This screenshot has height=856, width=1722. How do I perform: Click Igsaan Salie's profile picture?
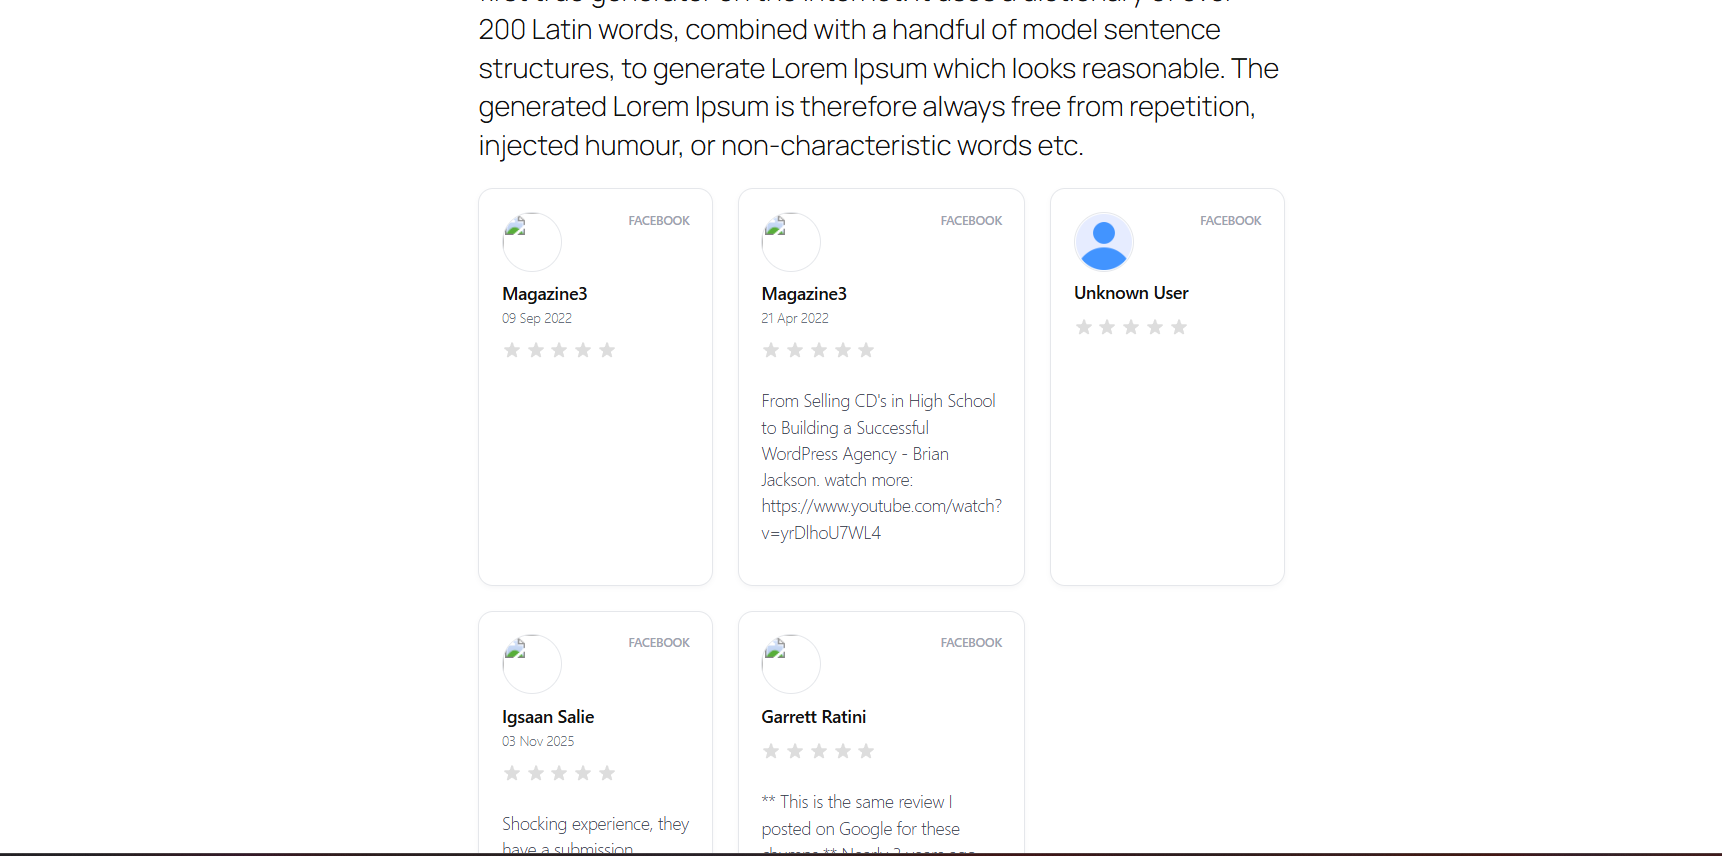531,664
